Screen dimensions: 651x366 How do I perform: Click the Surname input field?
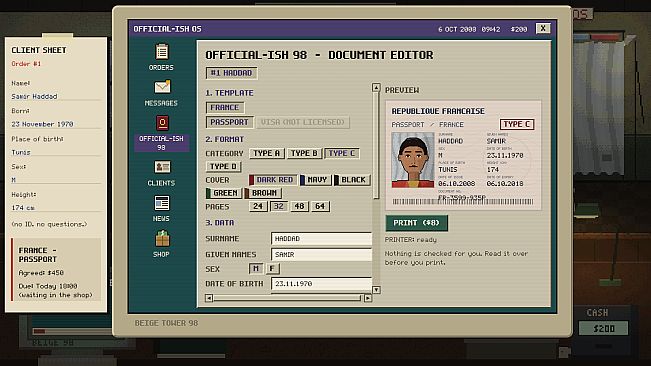(321, 239)
